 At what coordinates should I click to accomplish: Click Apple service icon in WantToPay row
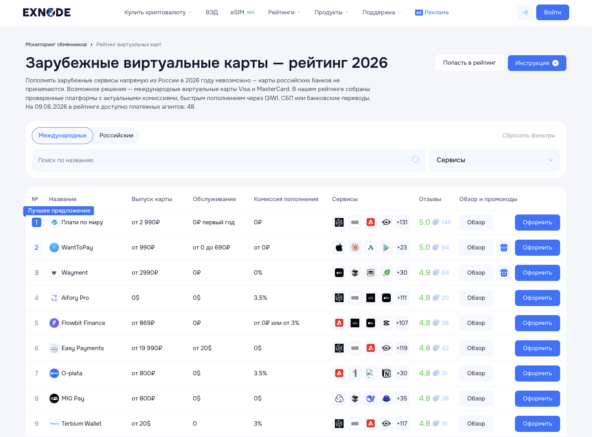click(x=339, y=247)
